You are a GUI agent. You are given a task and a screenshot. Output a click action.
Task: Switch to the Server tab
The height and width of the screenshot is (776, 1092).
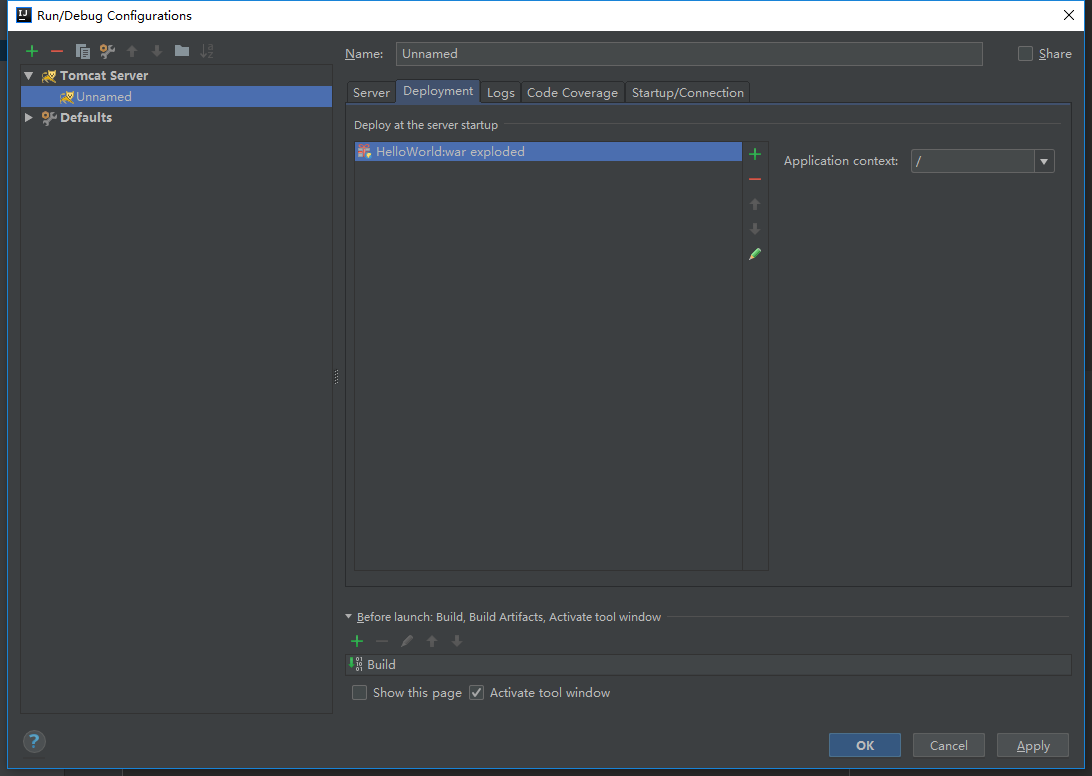click(x=371, y=93)
